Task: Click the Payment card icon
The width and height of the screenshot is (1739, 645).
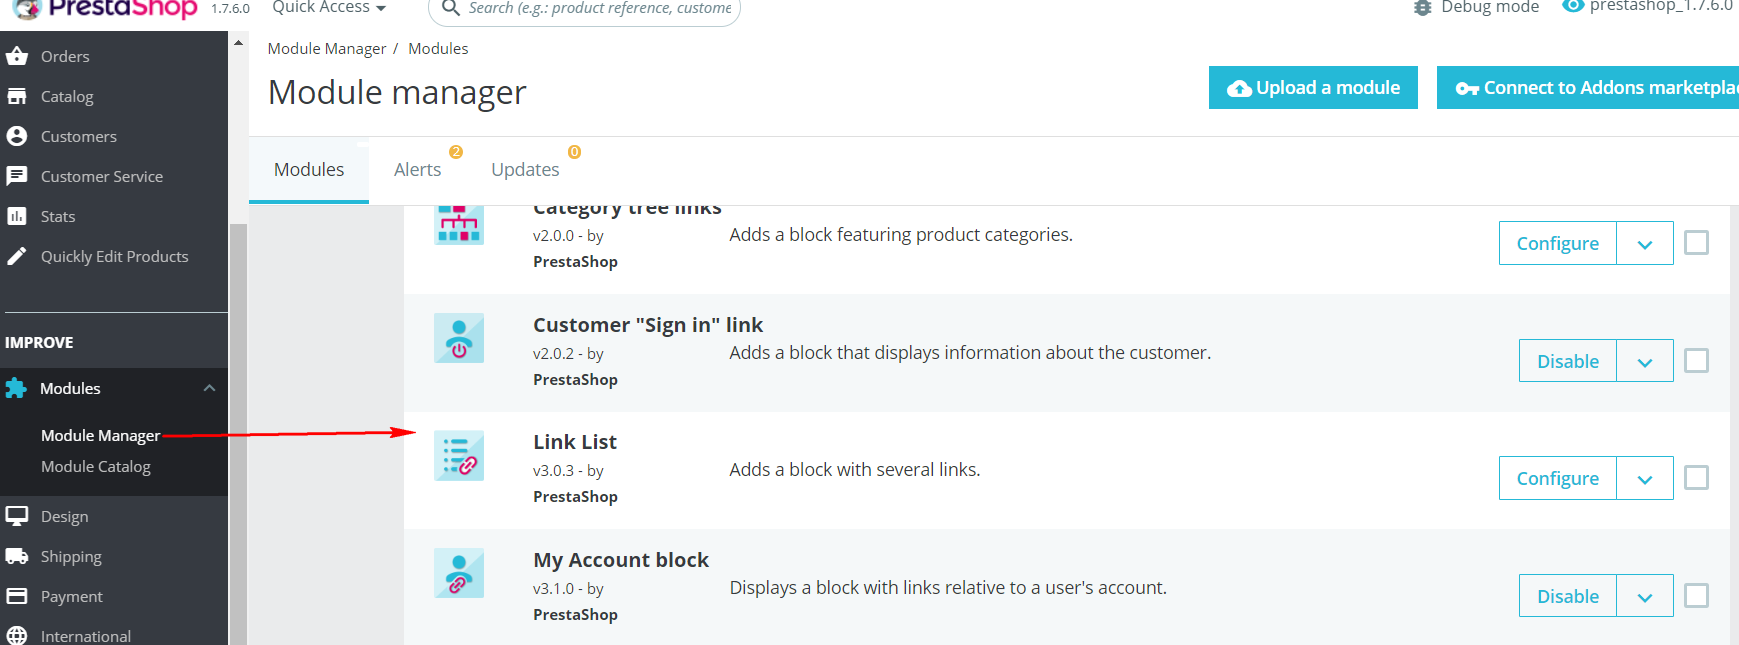Action: click(17, 596)
